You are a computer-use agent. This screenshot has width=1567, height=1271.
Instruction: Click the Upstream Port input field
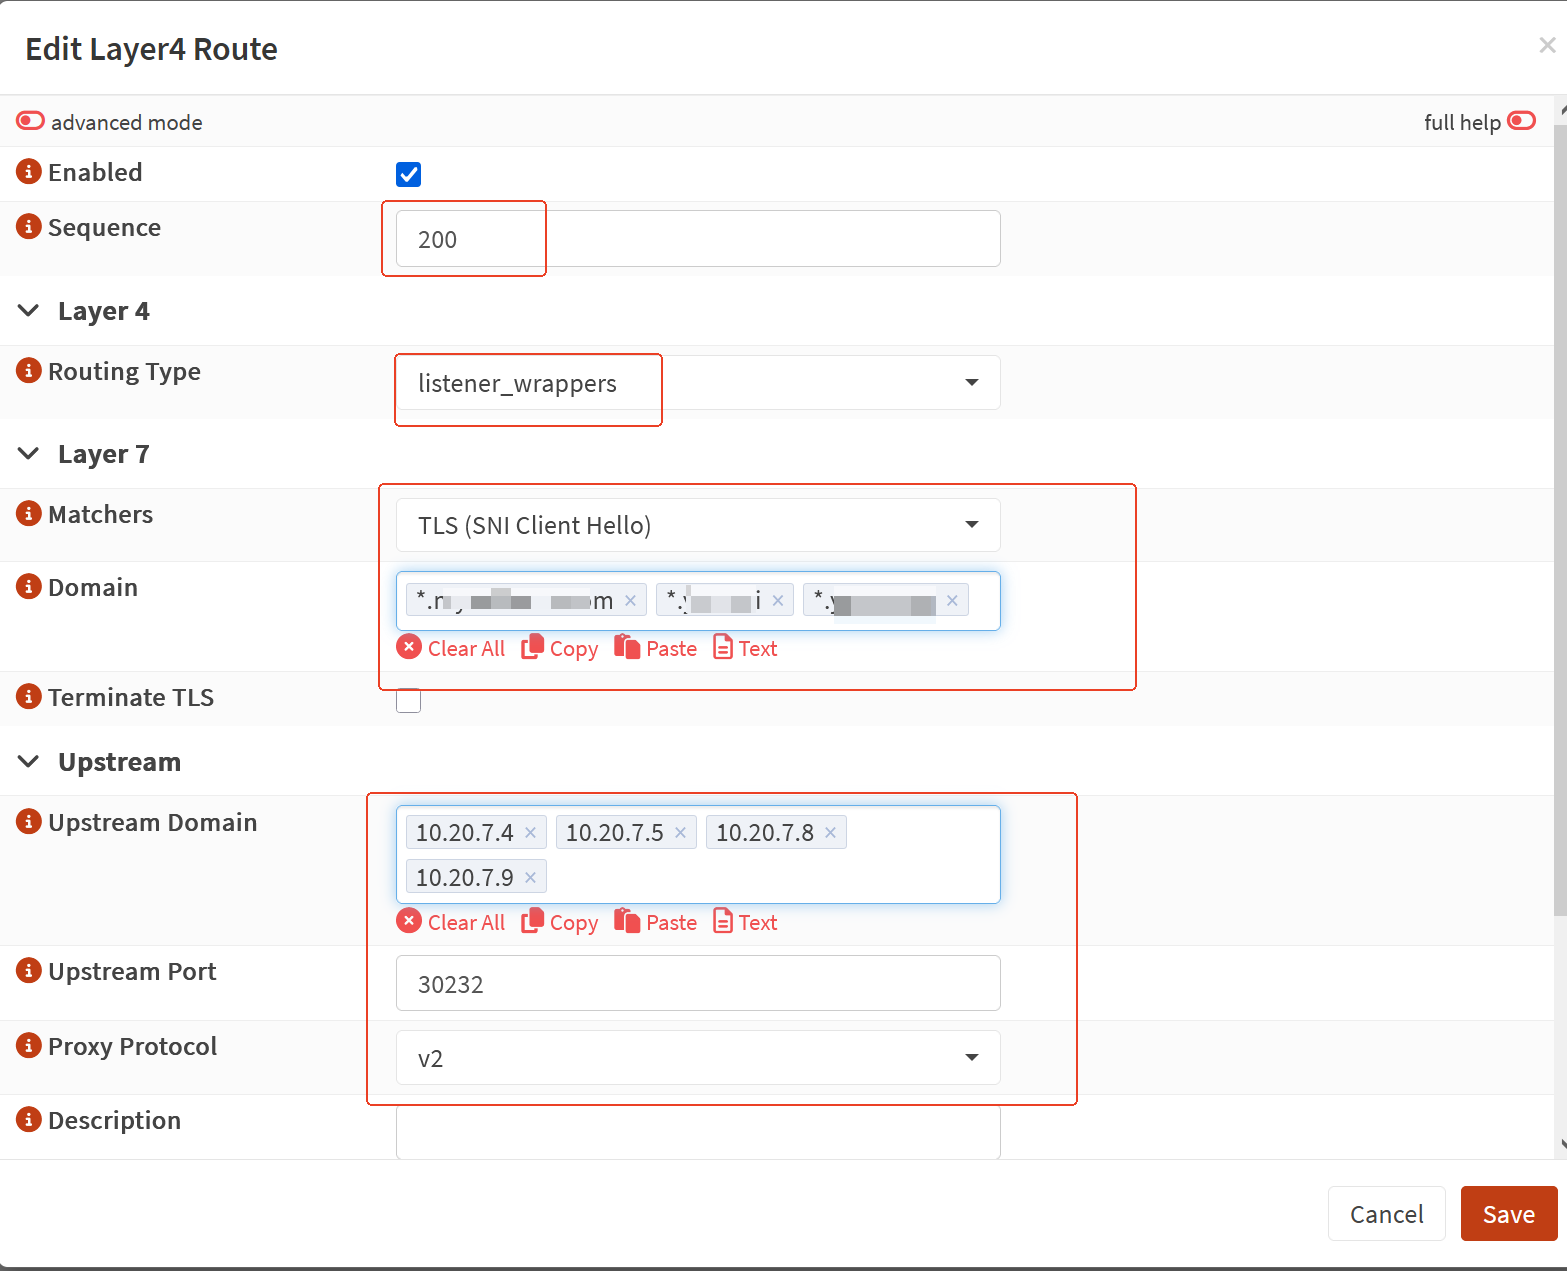697,984
